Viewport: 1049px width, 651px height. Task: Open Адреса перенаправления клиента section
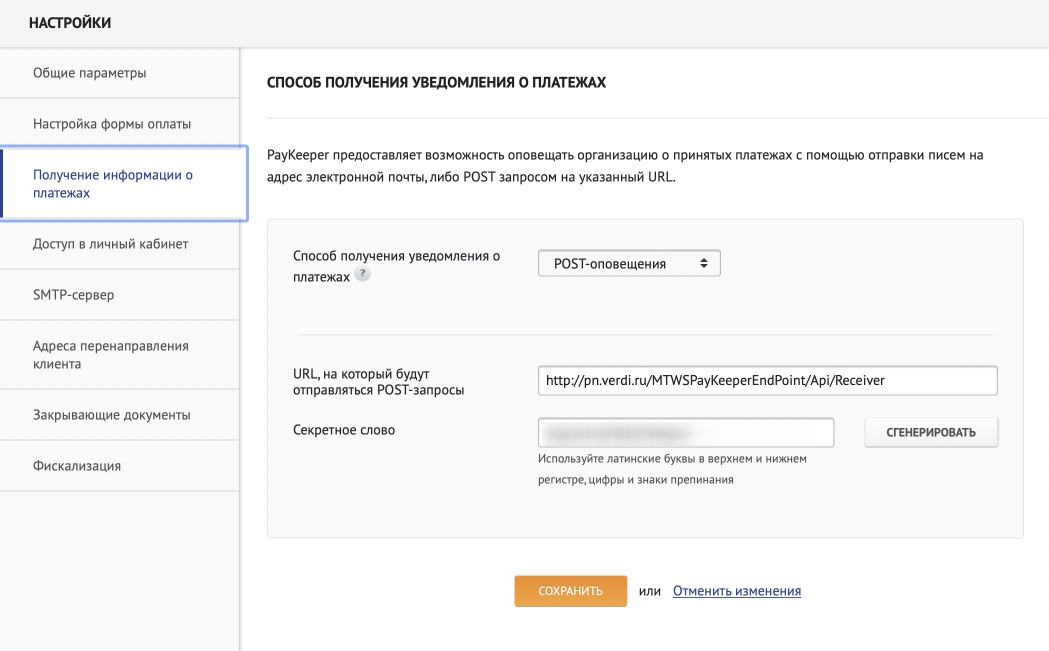pyautogui.click(x=111, y=355)
